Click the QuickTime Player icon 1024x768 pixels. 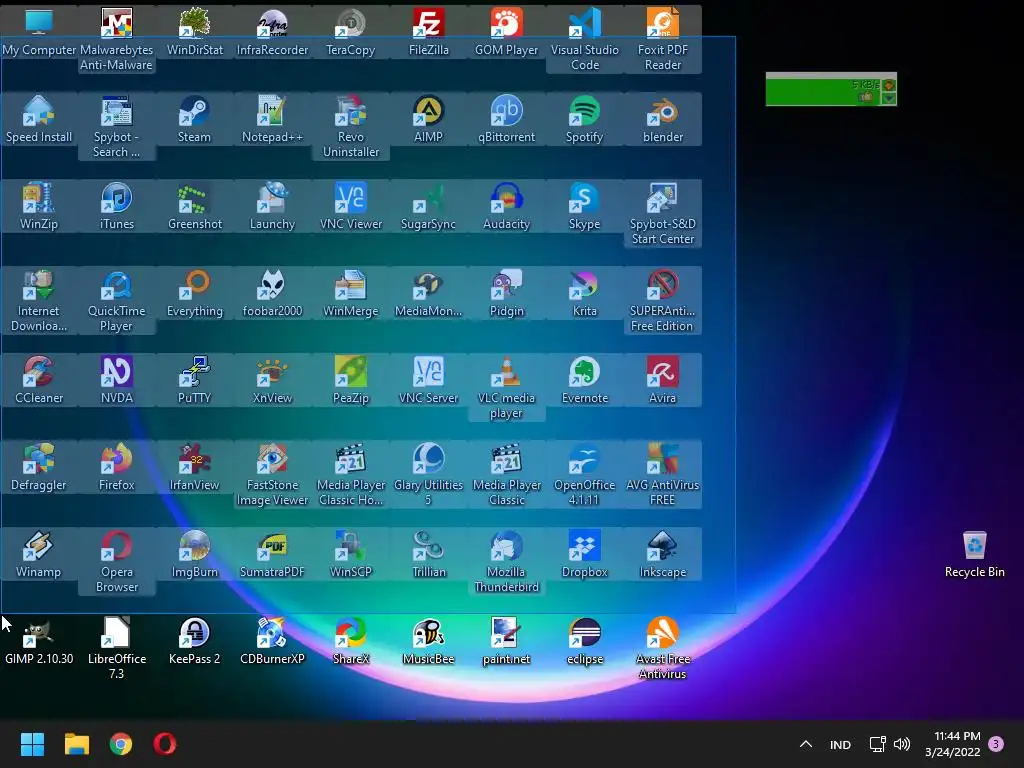pos(116,300)
